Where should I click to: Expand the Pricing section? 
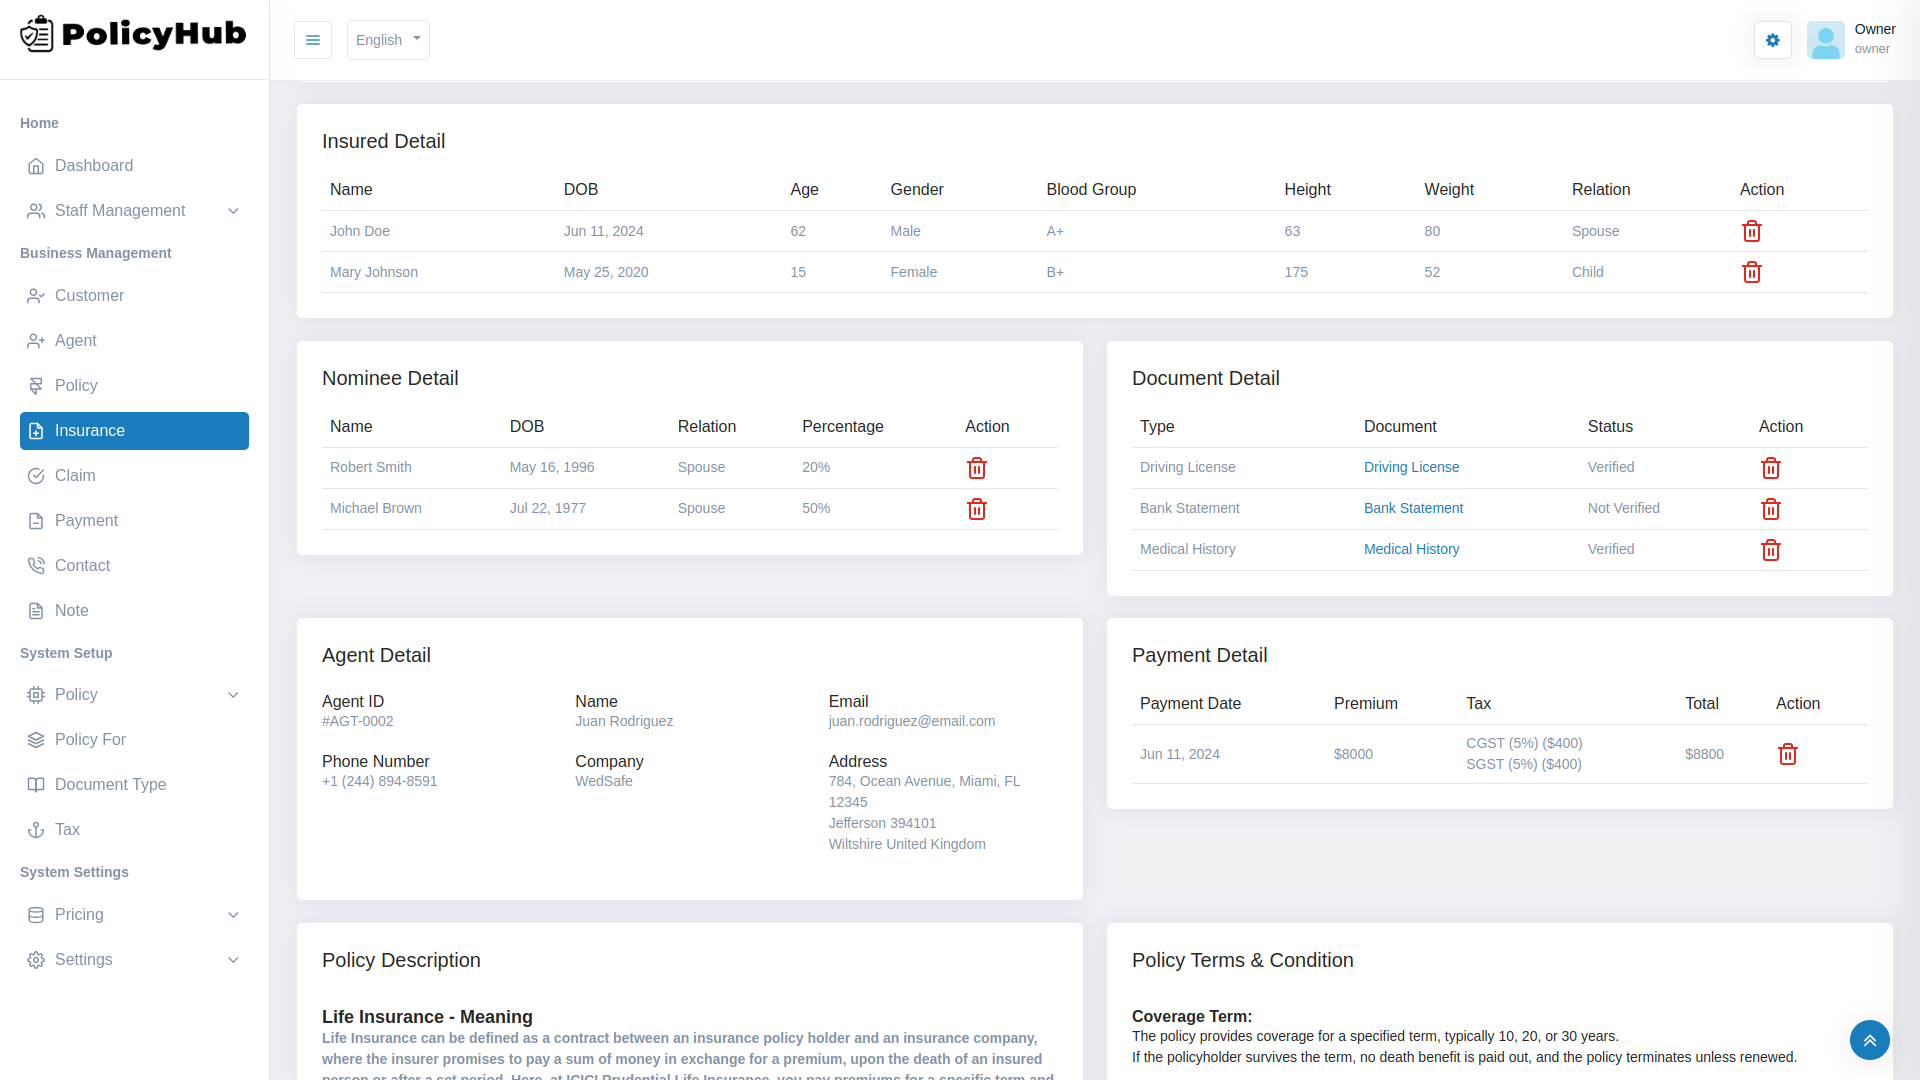point(233,914)
